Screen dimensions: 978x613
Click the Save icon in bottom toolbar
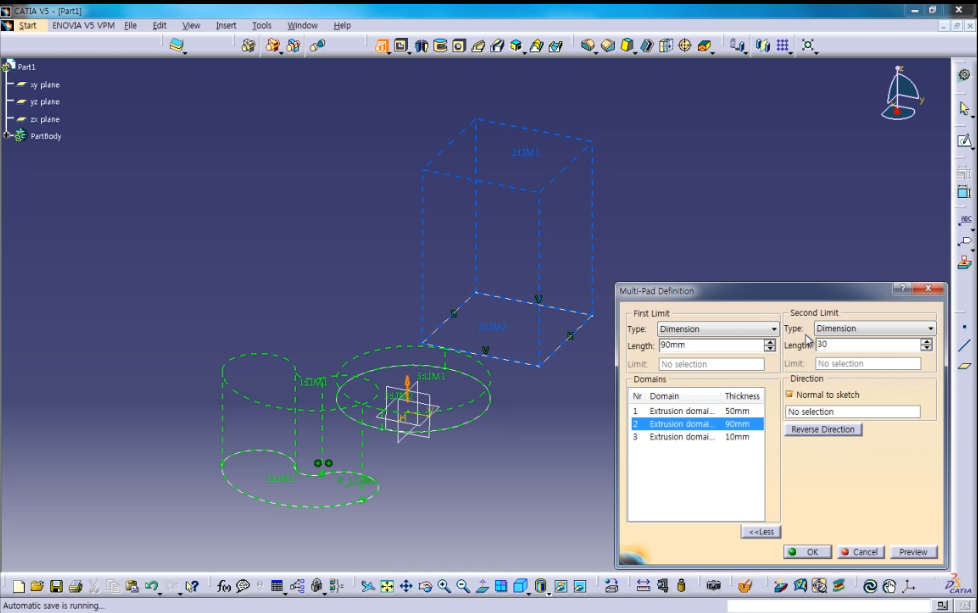[56, 586]
